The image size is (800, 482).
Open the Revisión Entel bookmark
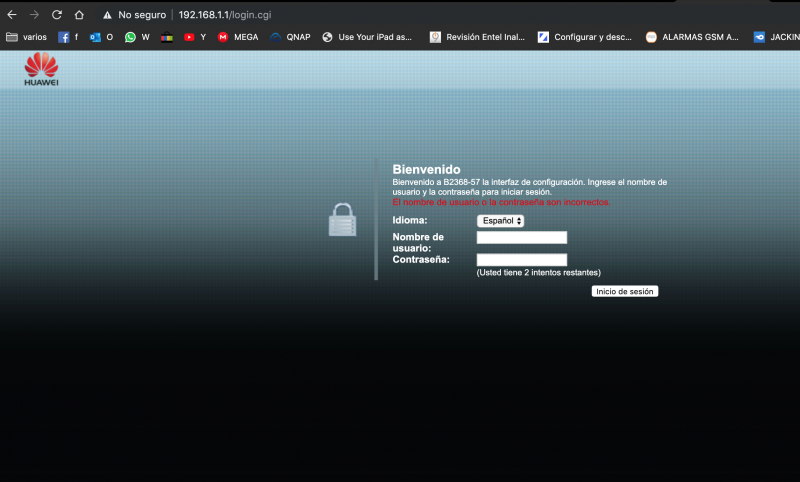click(x=476, y=37)
